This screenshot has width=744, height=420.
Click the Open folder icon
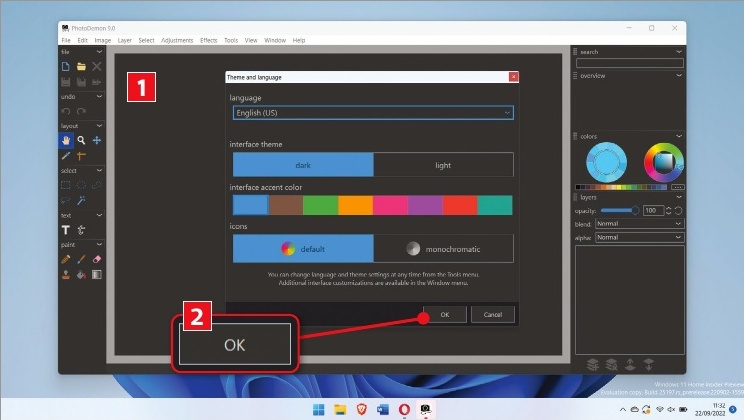coord(81,66)
